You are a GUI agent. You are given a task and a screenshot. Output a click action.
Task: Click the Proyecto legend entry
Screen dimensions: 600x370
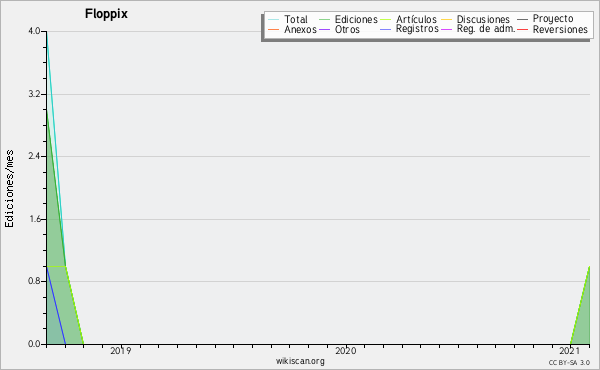click(553, 19)
